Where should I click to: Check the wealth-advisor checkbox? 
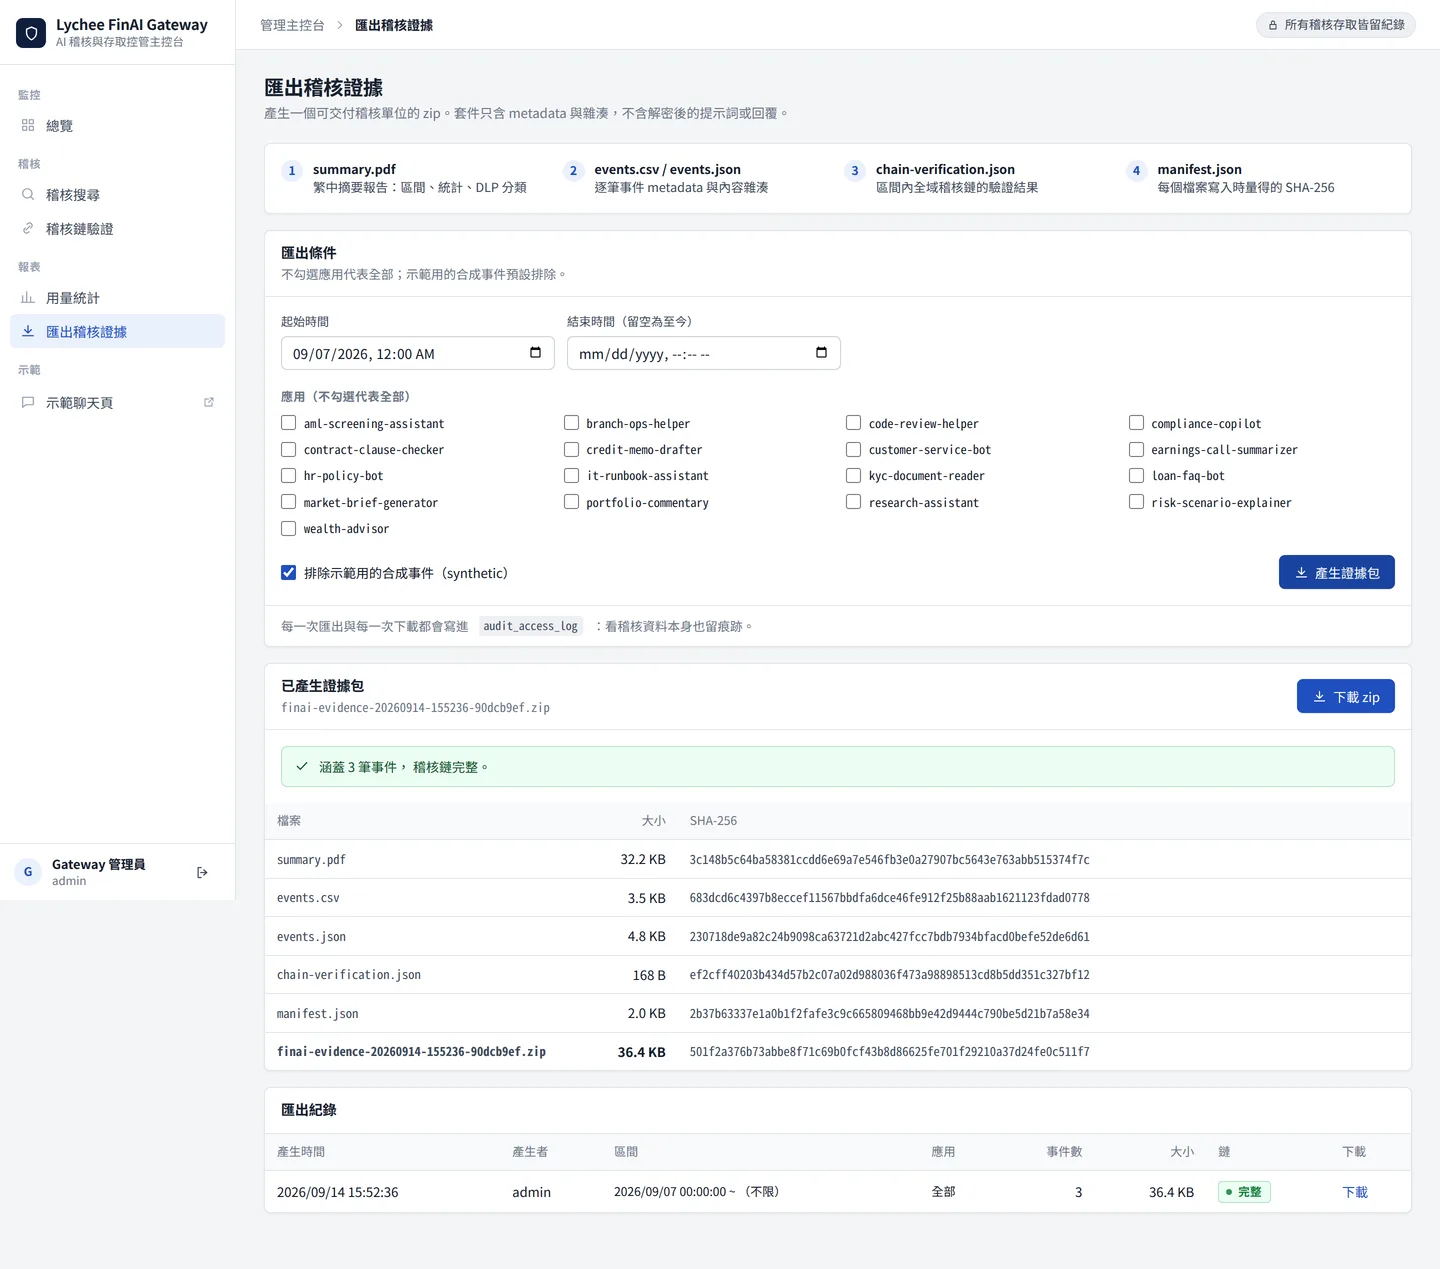coord(289,528)
